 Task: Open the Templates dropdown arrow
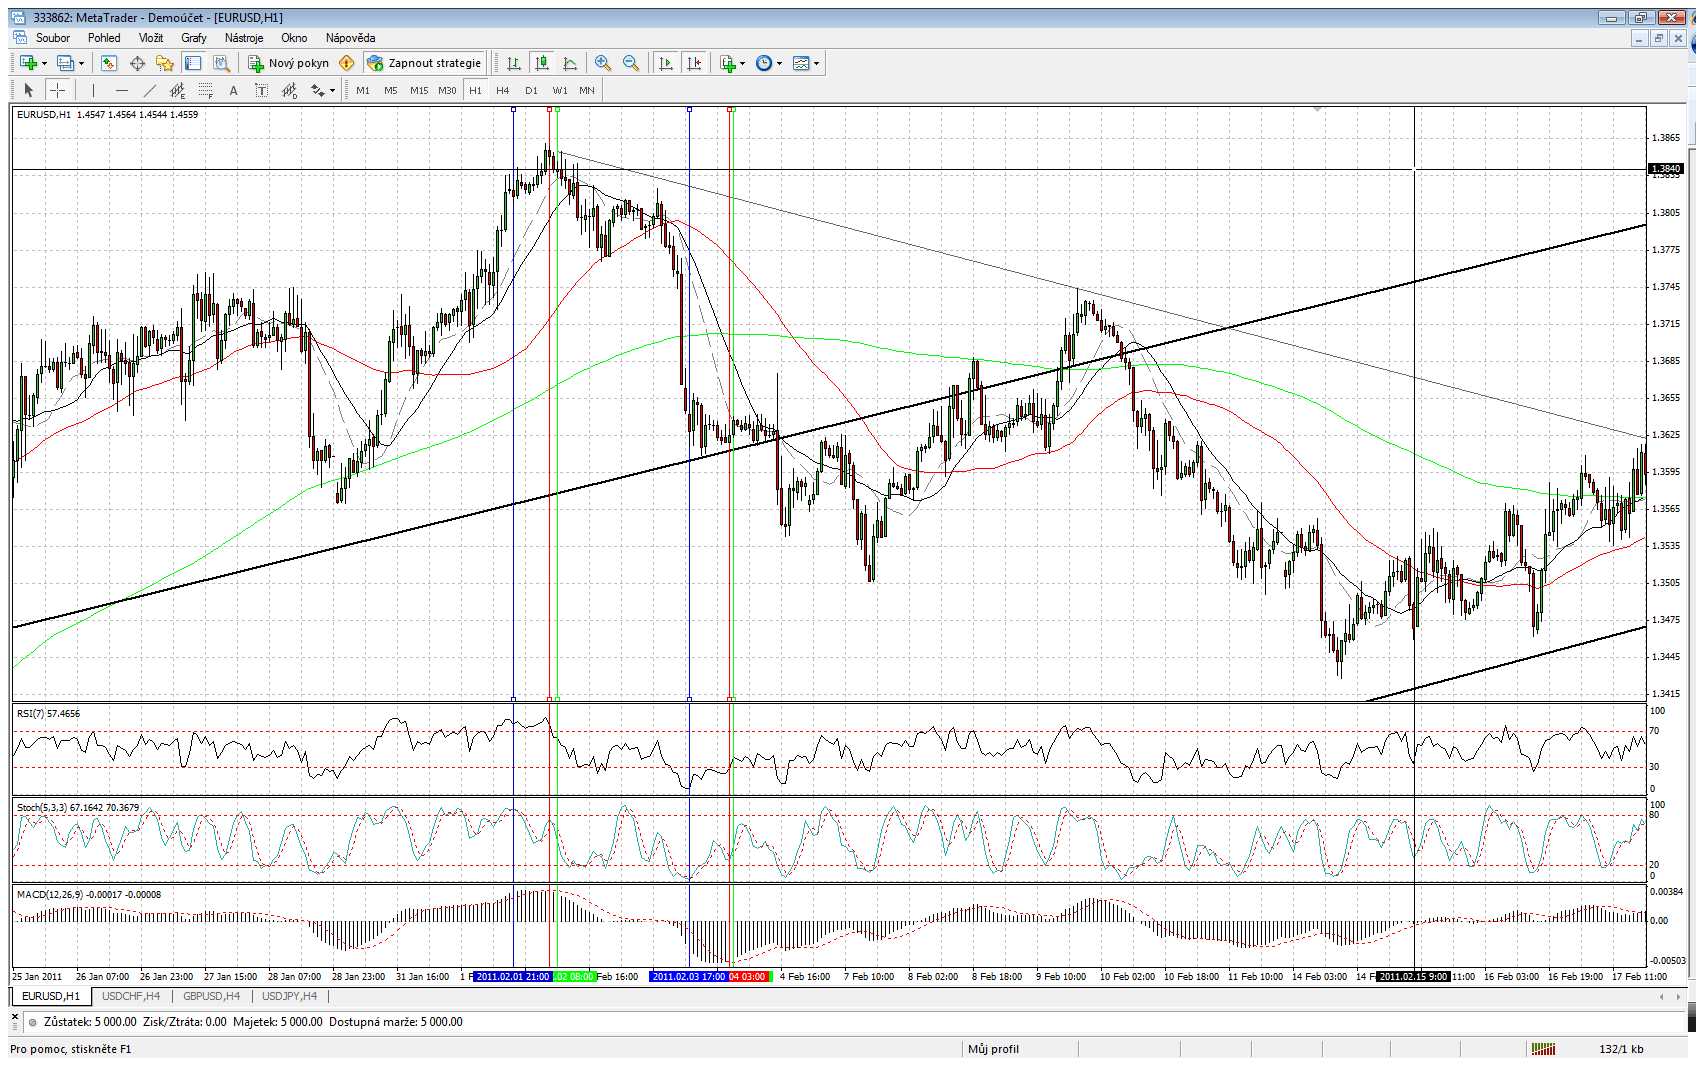pos(817,64)
